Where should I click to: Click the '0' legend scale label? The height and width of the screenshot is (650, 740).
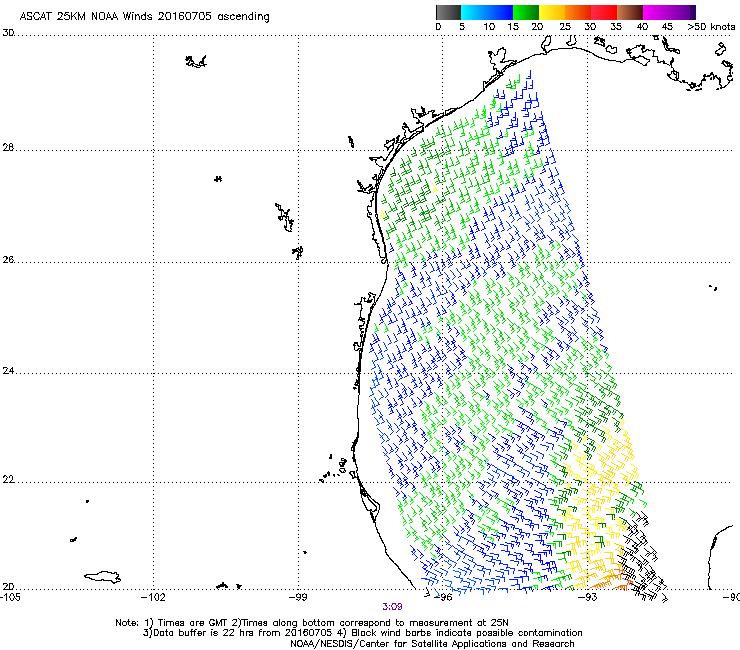438,27
